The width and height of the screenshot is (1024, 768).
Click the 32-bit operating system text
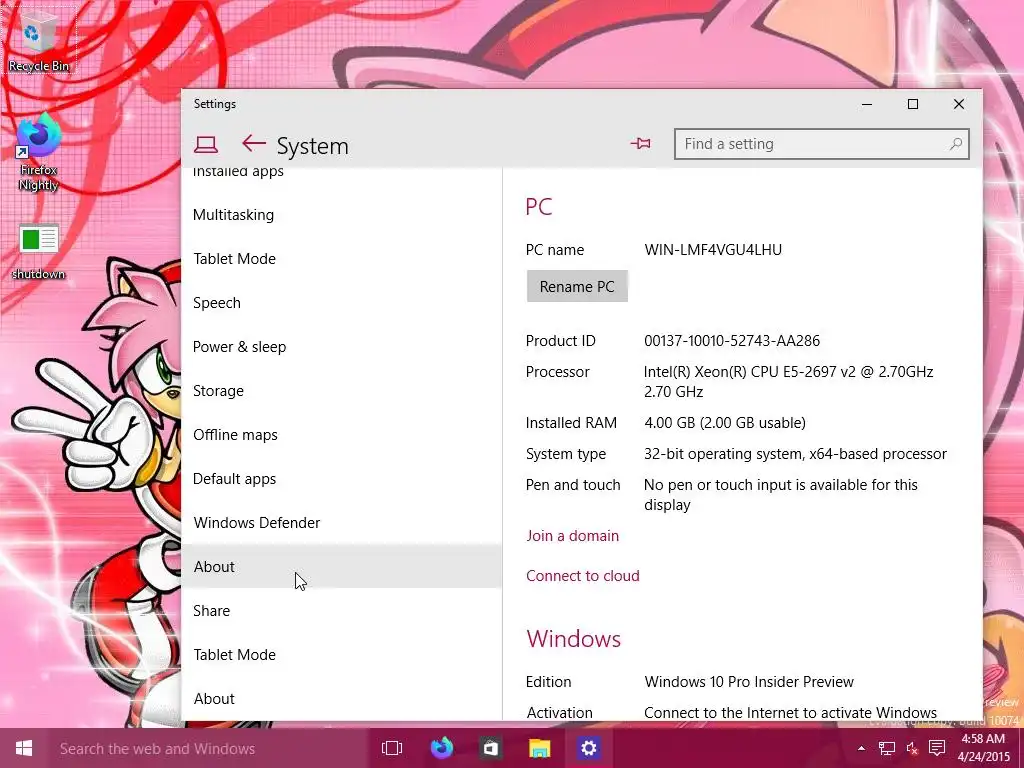(795, 454)
